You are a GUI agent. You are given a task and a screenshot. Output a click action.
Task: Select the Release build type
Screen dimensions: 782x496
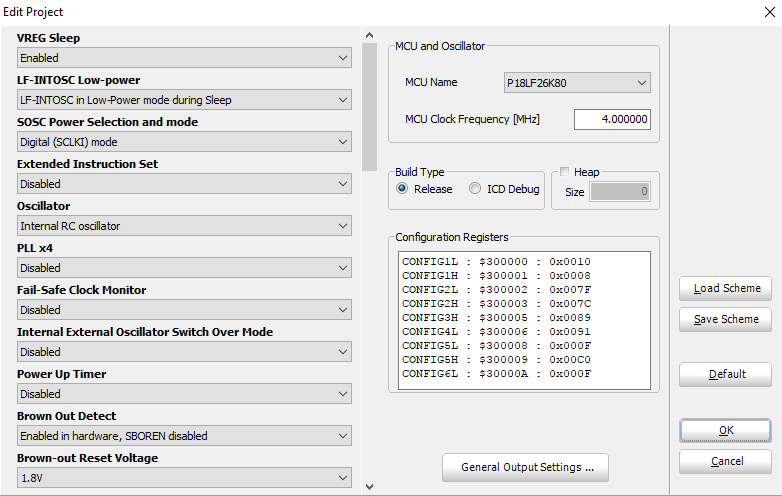click(x=402, y=188)
